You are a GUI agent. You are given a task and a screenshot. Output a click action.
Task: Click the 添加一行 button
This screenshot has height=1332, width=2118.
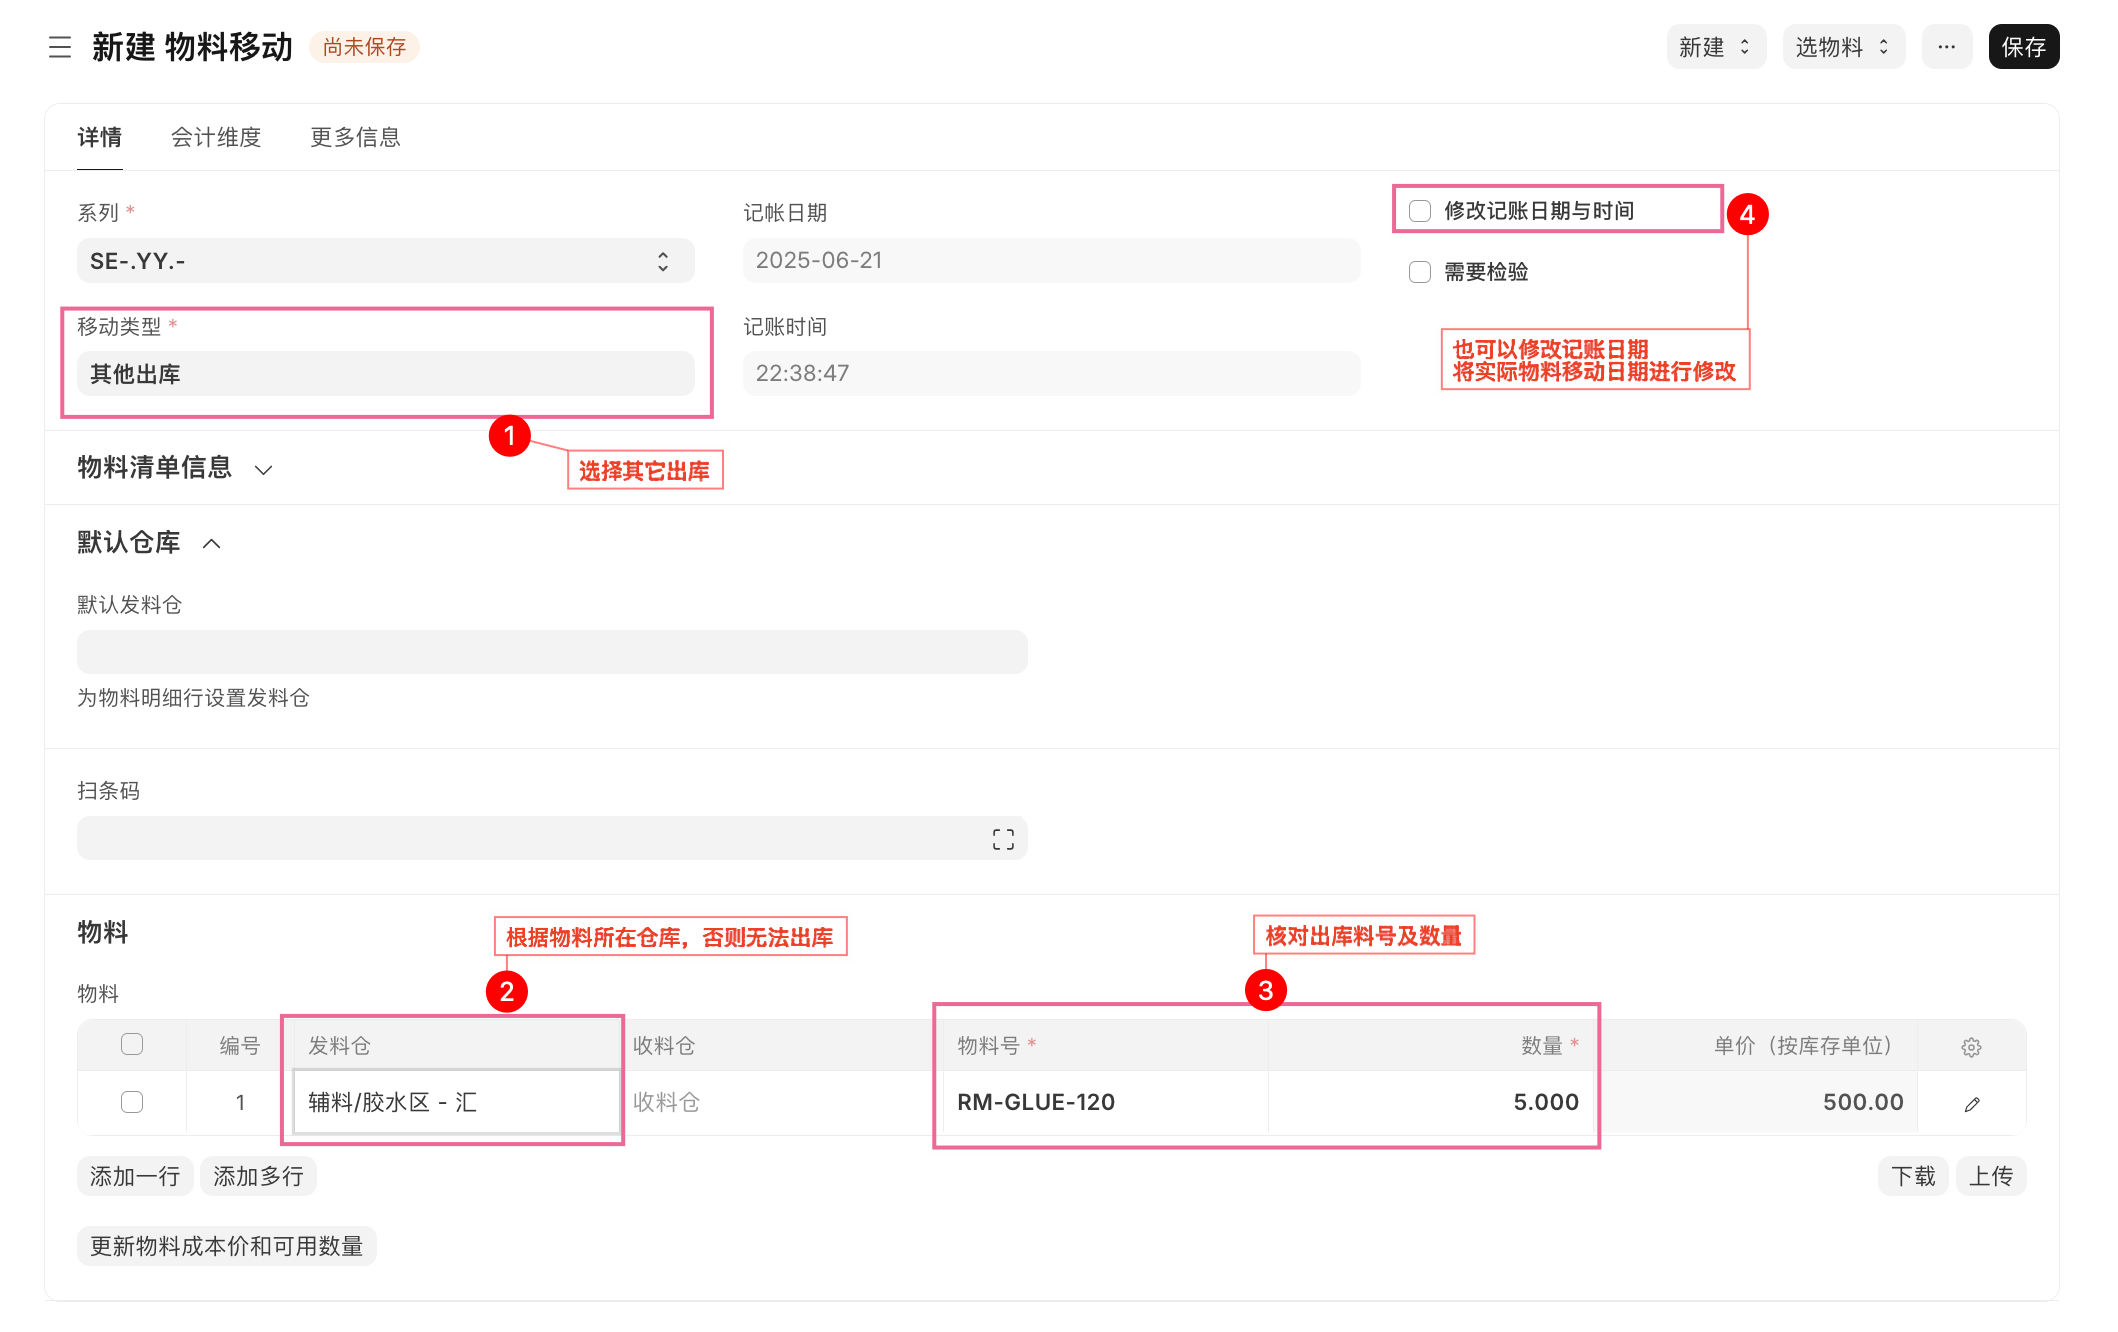(135, 1176)
